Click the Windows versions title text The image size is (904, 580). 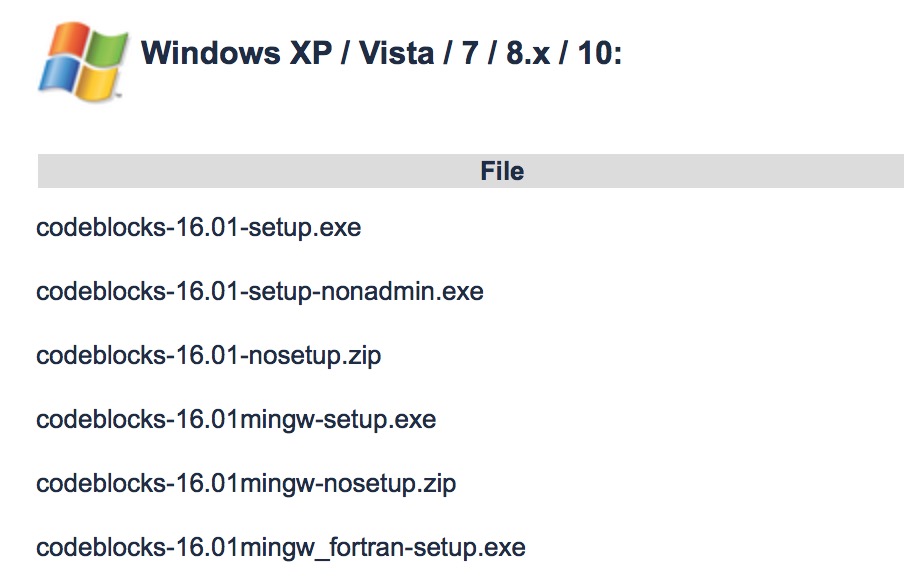click(382, 53)
